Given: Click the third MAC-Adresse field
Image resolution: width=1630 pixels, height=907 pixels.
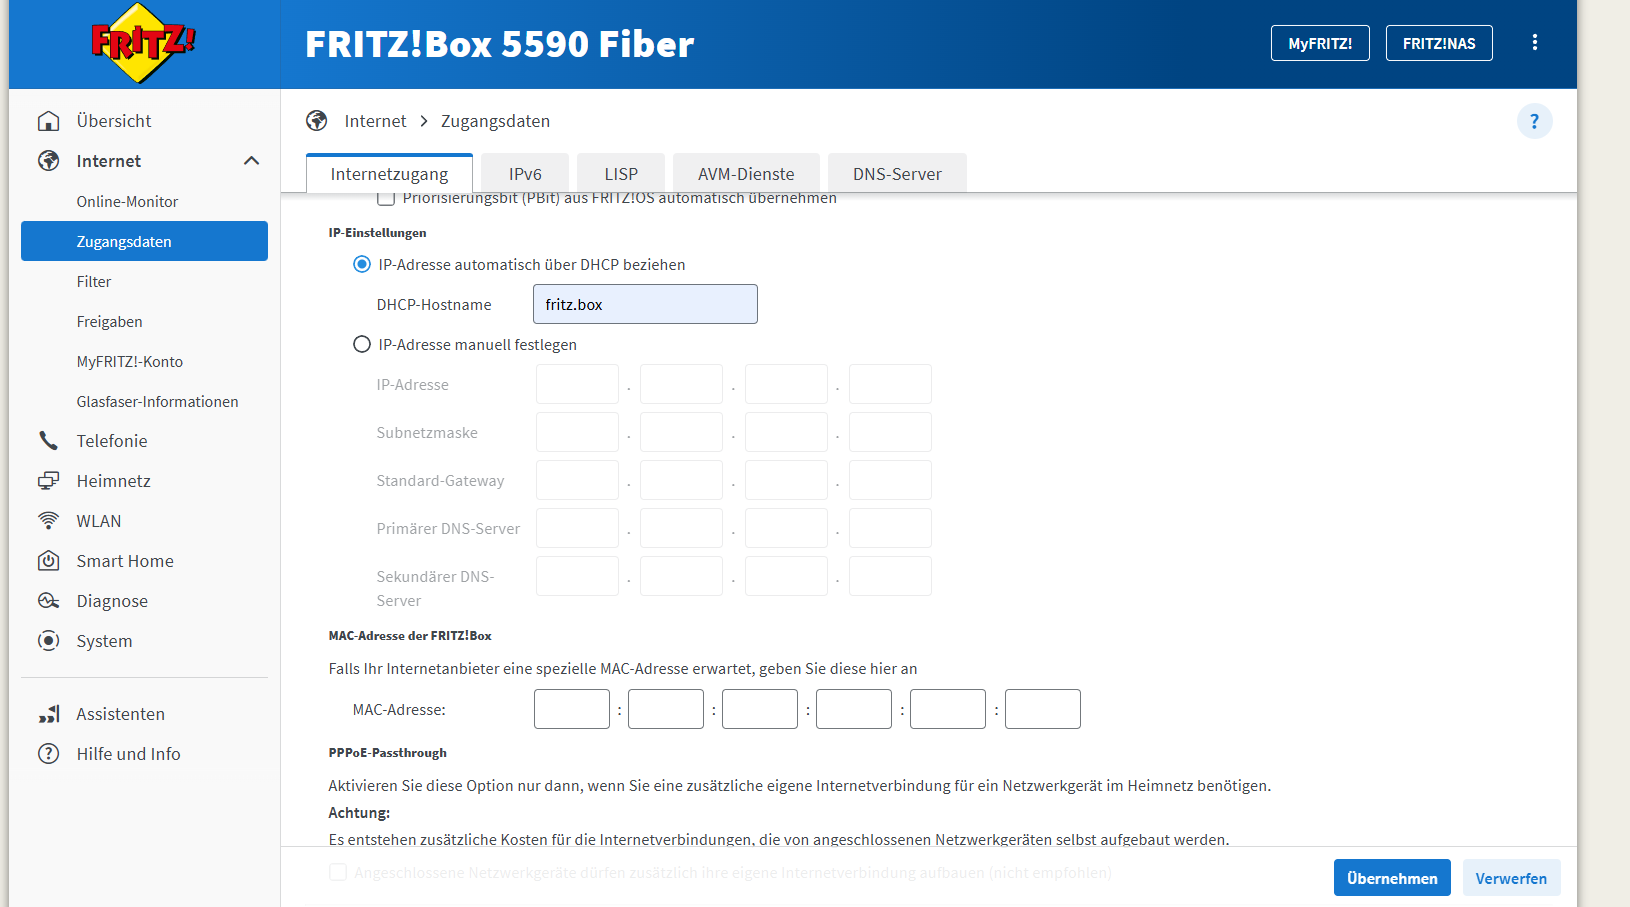Looking at the screenshot, I should pos(760,709).
